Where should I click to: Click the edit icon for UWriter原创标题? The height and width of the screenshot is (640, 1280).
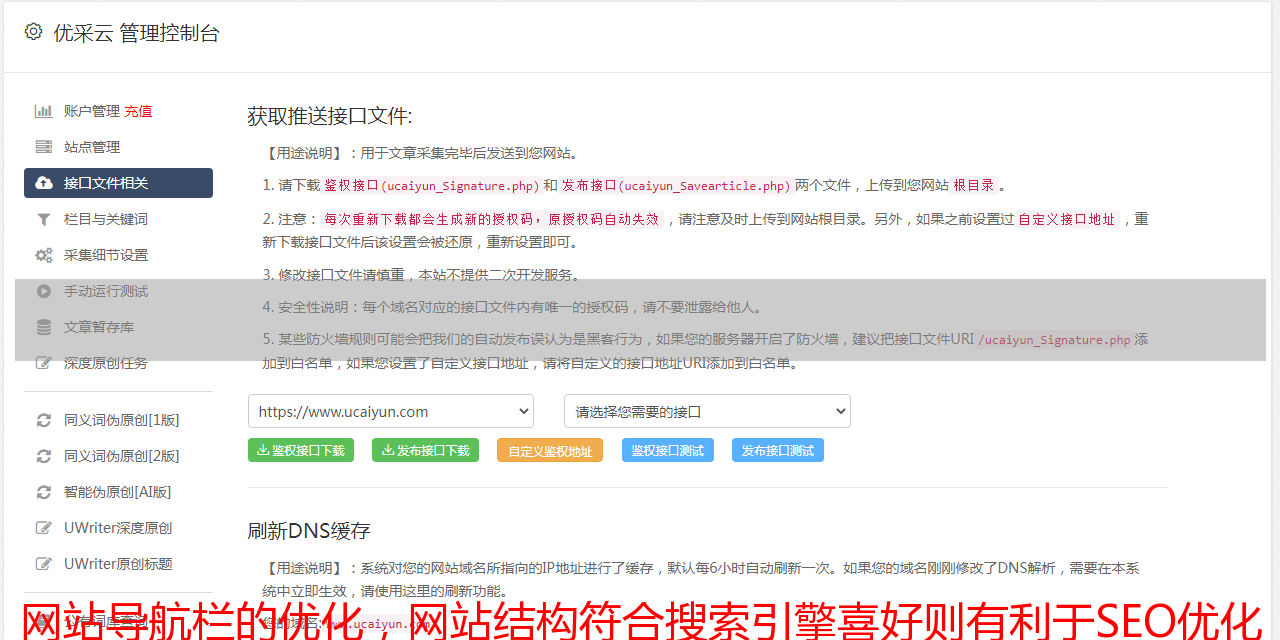pyautogui.click(x=44, y=564)
